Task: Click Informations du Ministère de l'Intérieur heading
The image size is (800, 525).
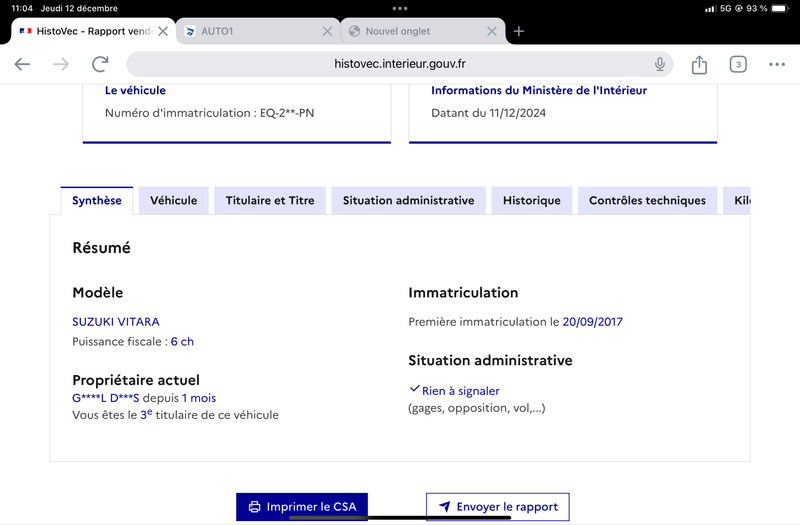Action: click(x=539, y=90)
